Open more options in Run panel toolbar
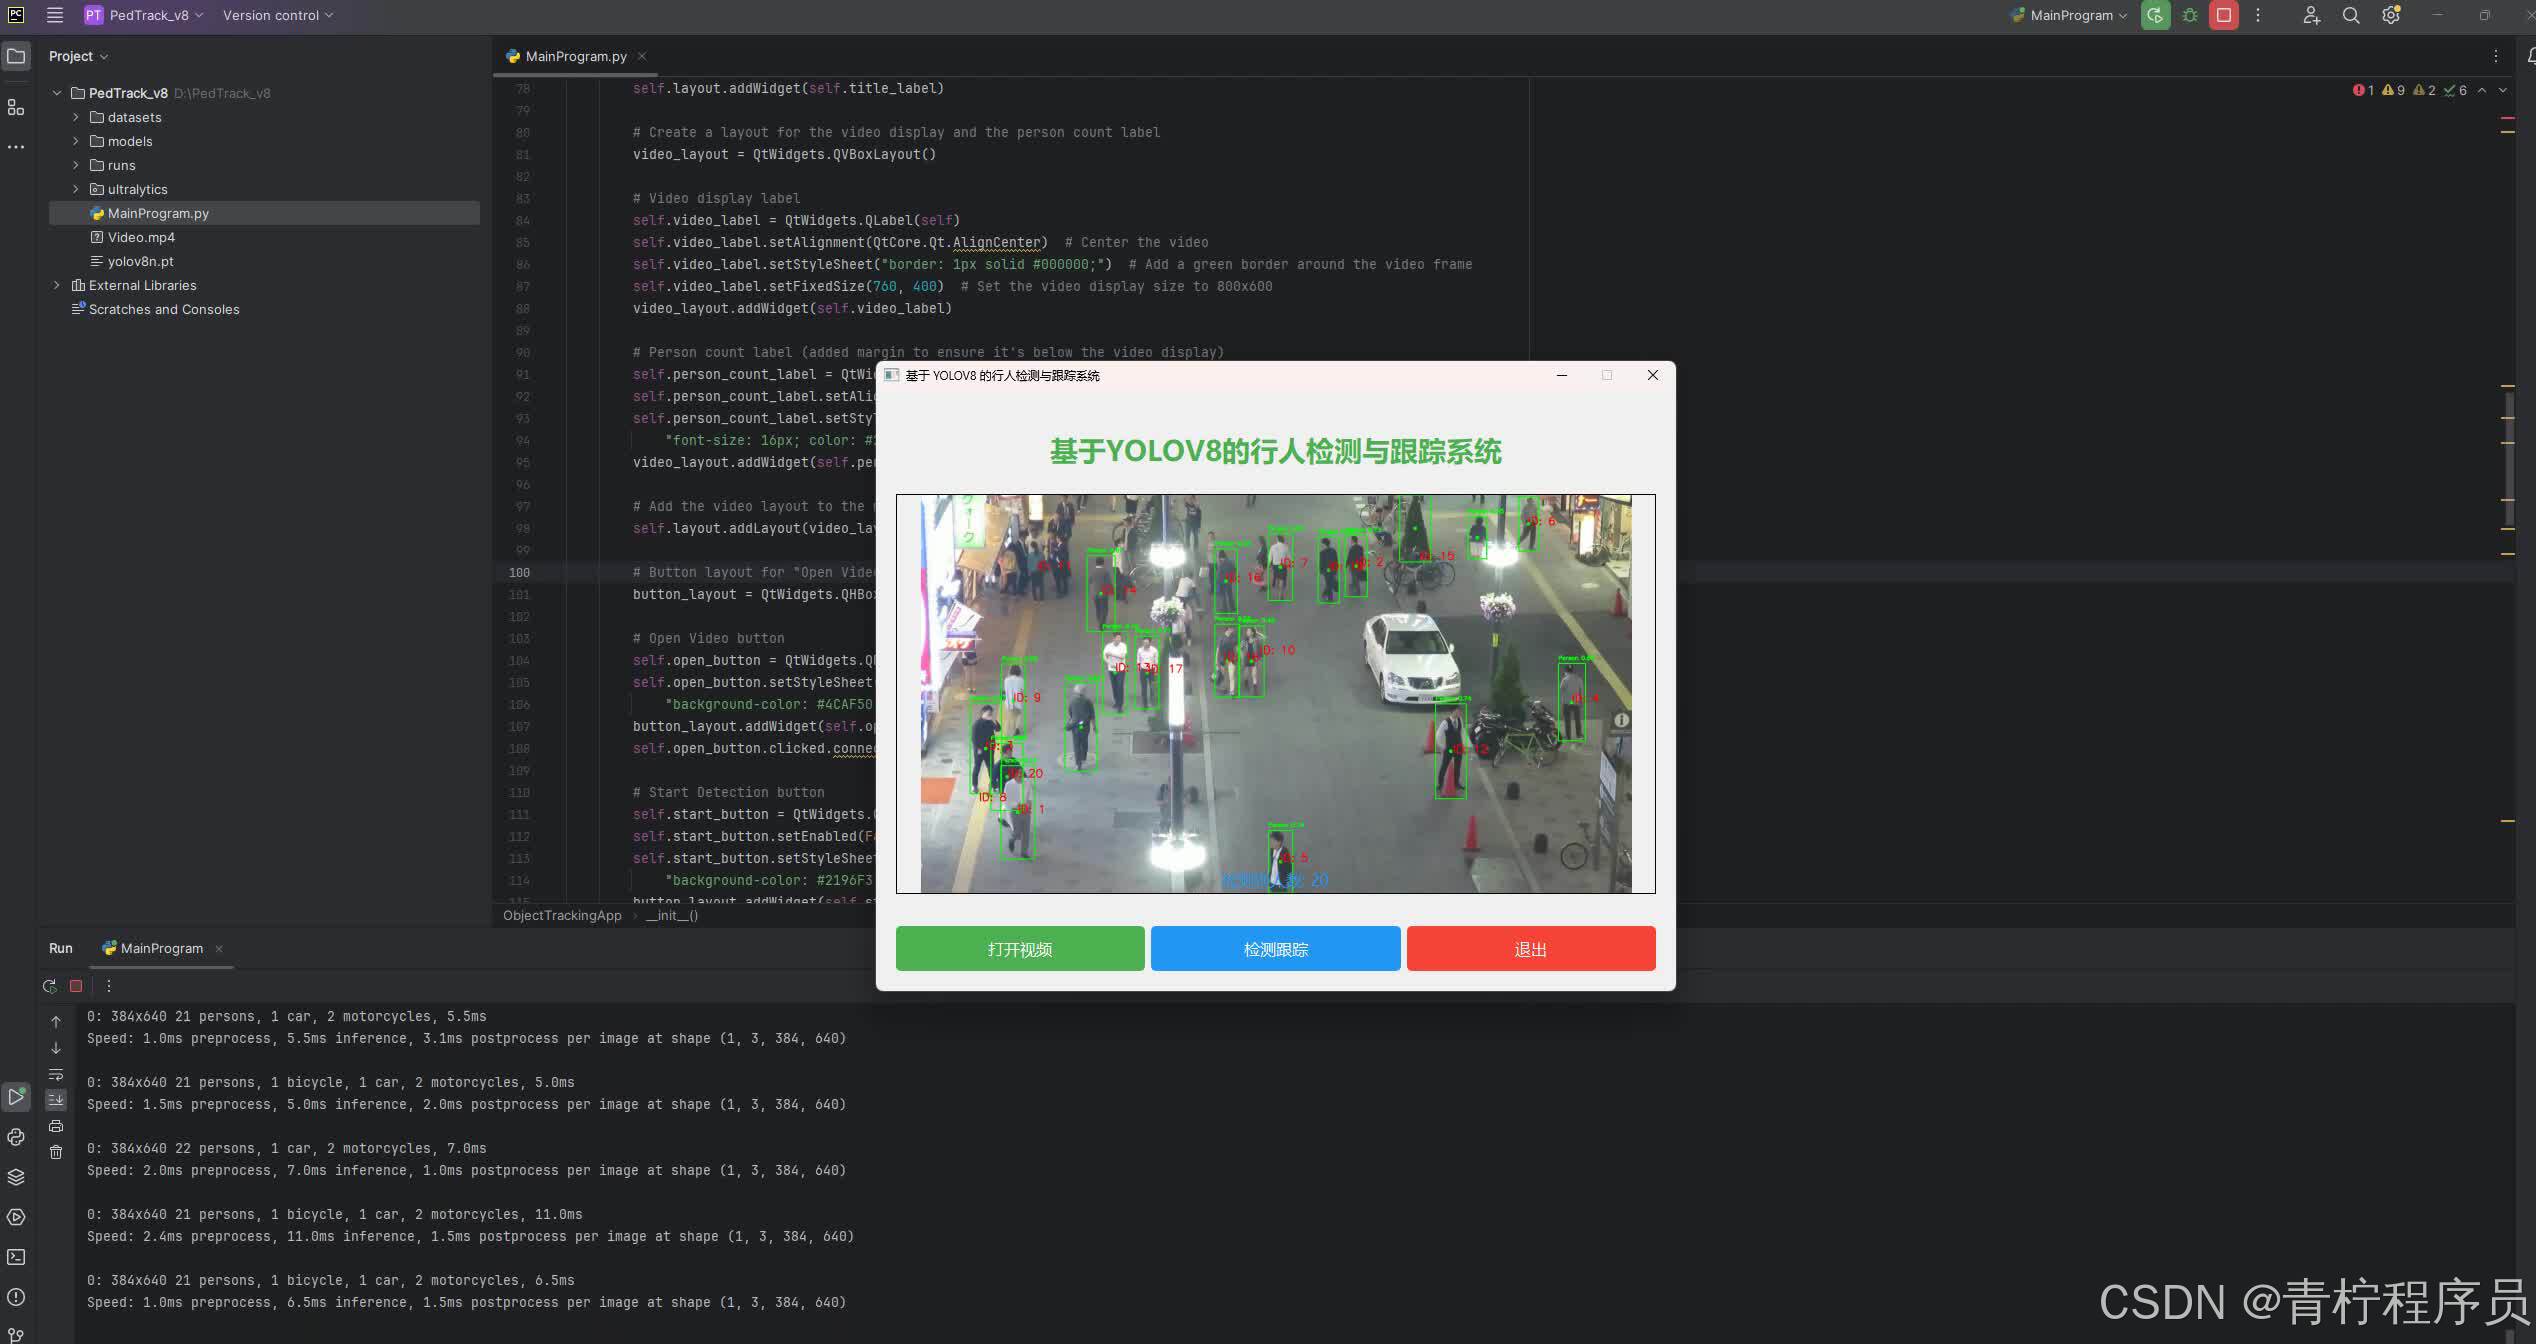Image resolution: width=2536 pixels, height=1344 pixels. (x=109, y=986)
